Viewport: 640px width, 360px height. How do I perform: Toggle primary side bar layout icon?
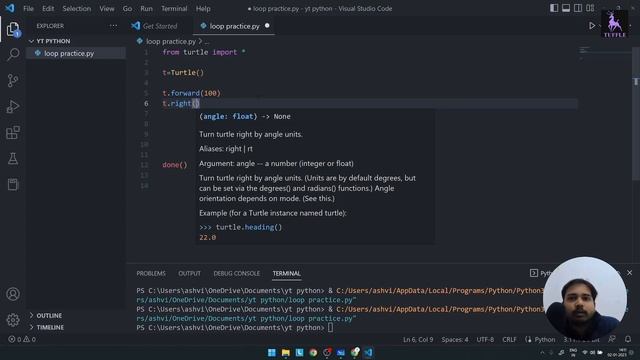point(554,8)
